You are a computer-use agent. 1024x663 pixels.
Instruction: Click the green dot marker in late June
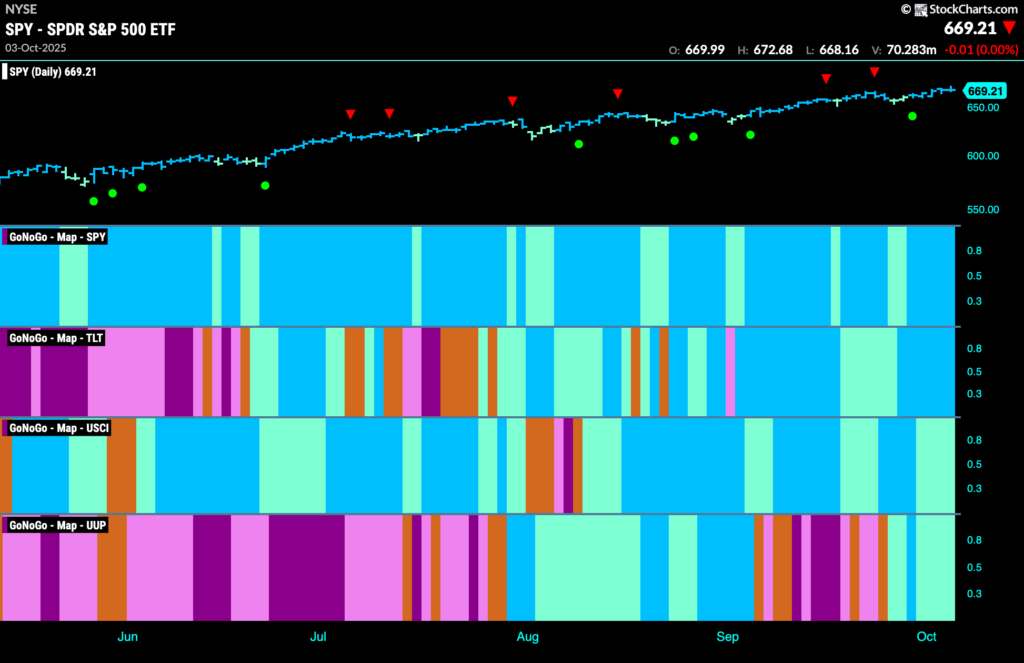tap(265, 186)
